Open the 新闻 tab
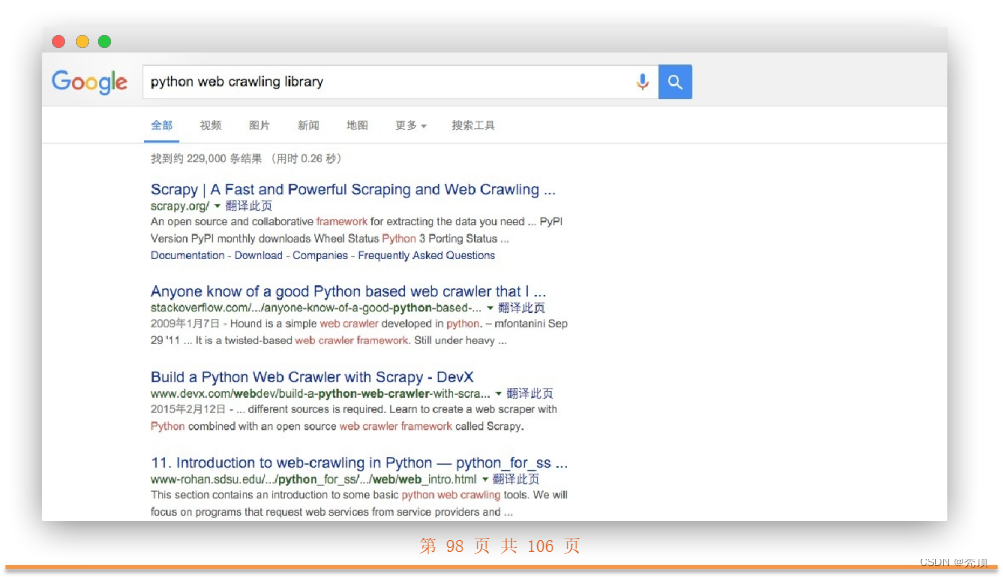 tap(308, 125)
